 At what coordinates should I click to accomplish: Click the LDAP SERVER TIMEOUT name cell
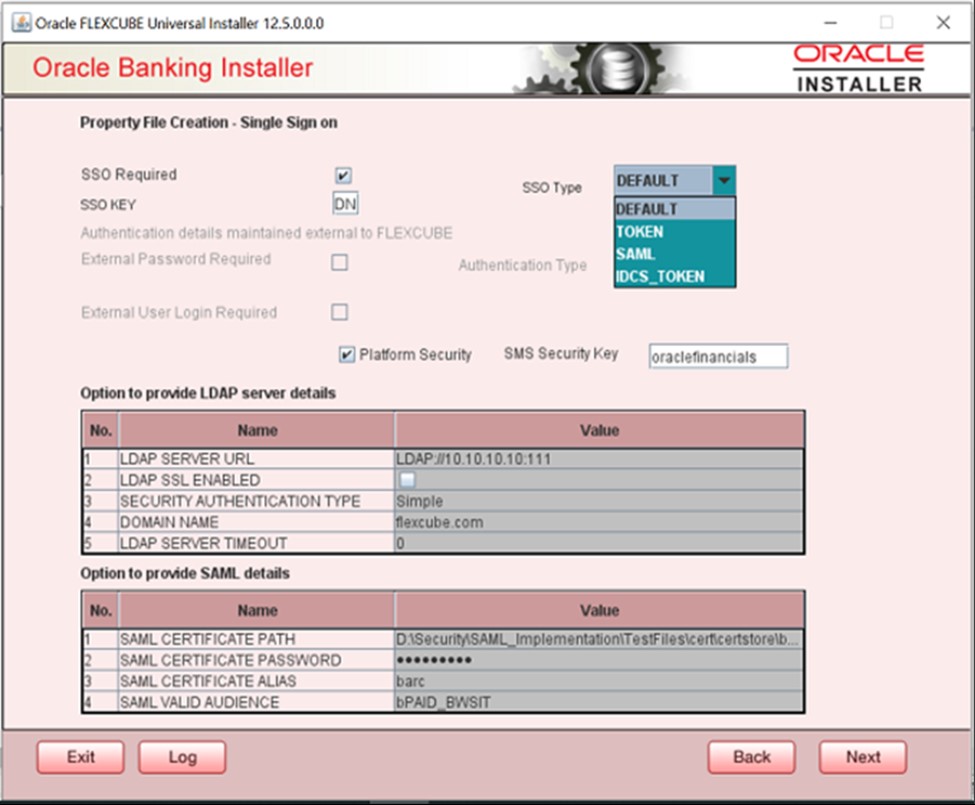point(256,543)
